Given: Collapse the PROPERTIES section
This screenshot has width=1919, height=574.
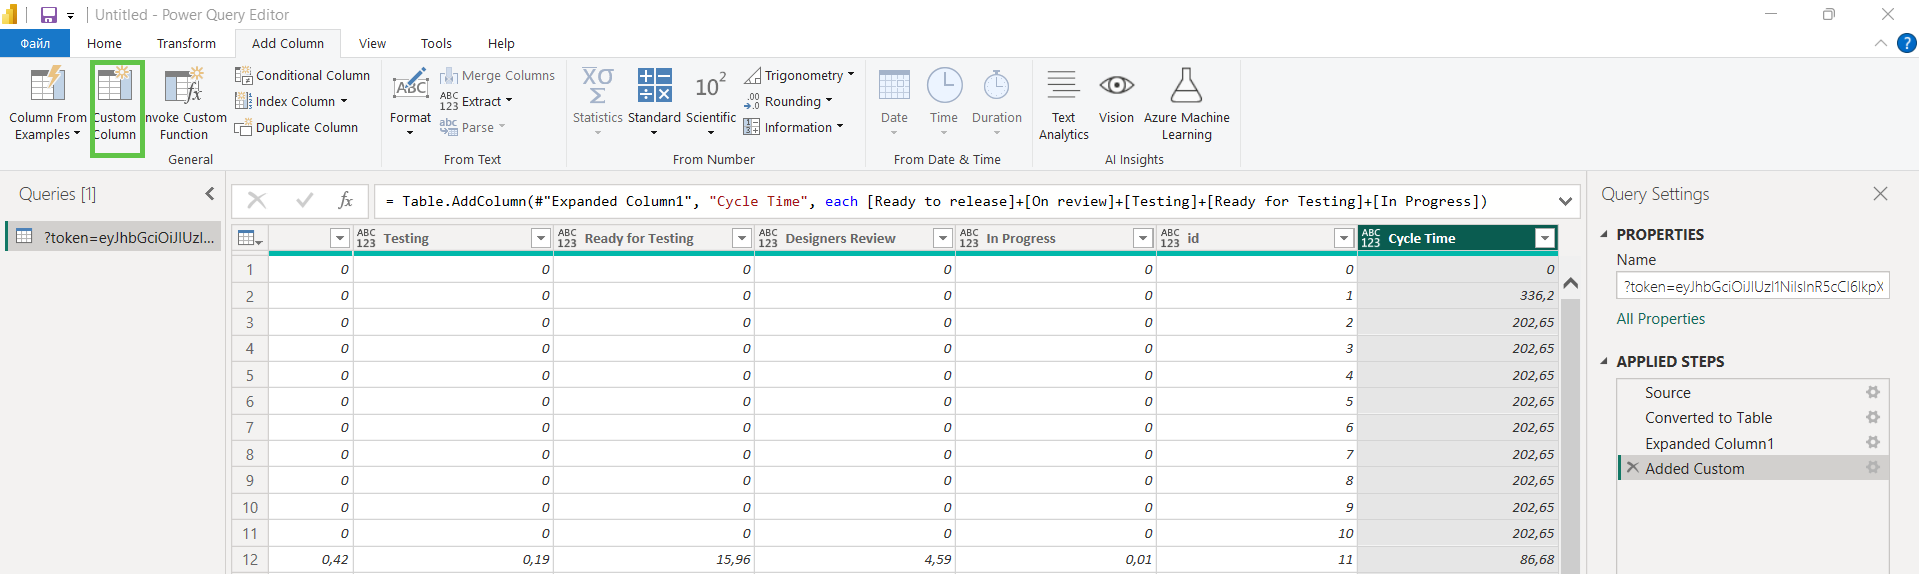Looking at the screenshot, I should coord(1605,234).
